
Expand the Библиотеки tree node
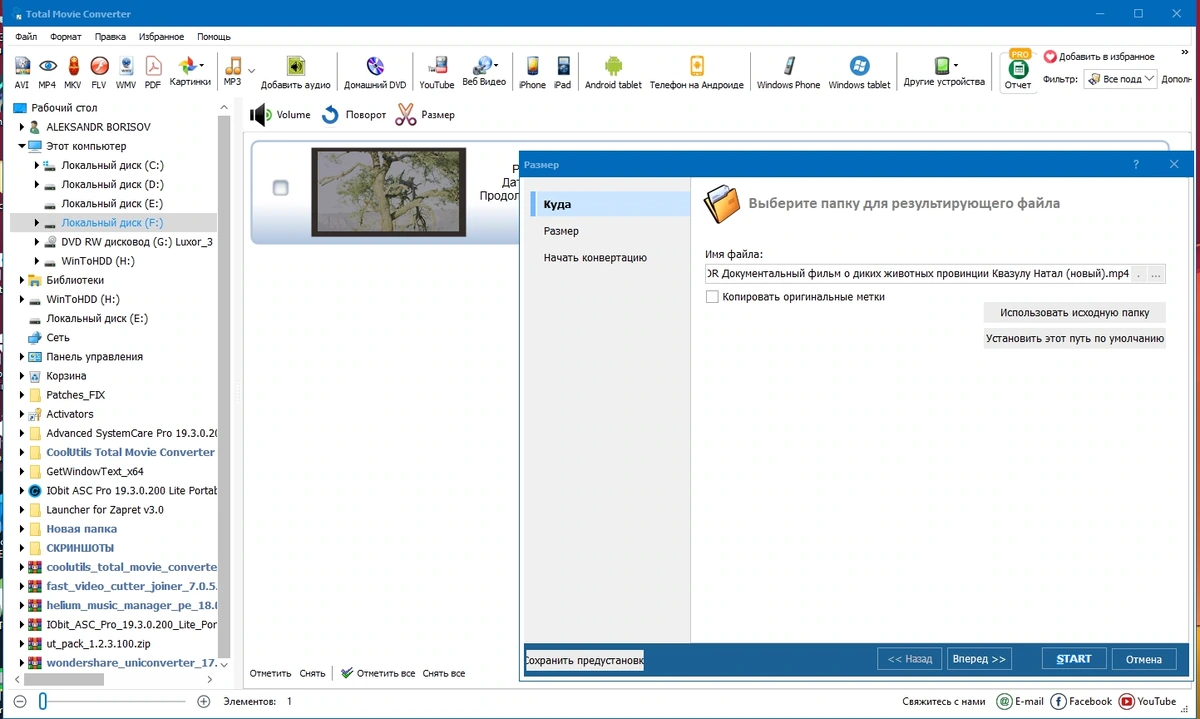coord(22,280)
